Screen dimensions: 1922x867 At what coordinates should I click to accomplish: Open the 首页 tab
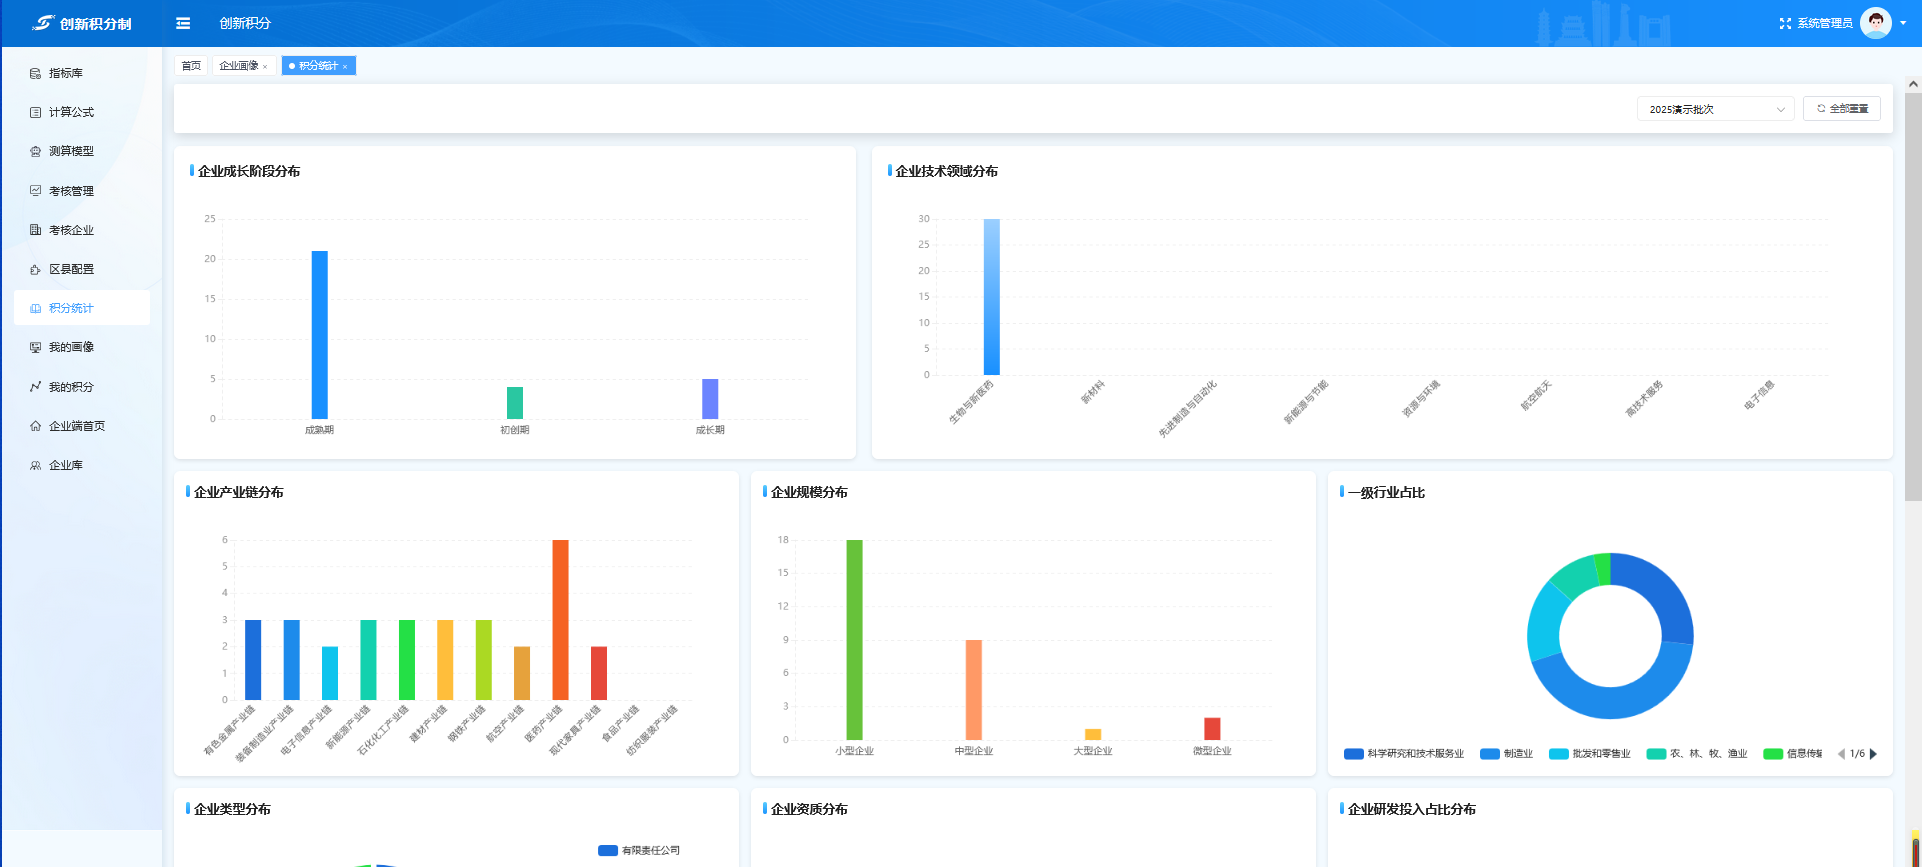click(x=191, y=66)
